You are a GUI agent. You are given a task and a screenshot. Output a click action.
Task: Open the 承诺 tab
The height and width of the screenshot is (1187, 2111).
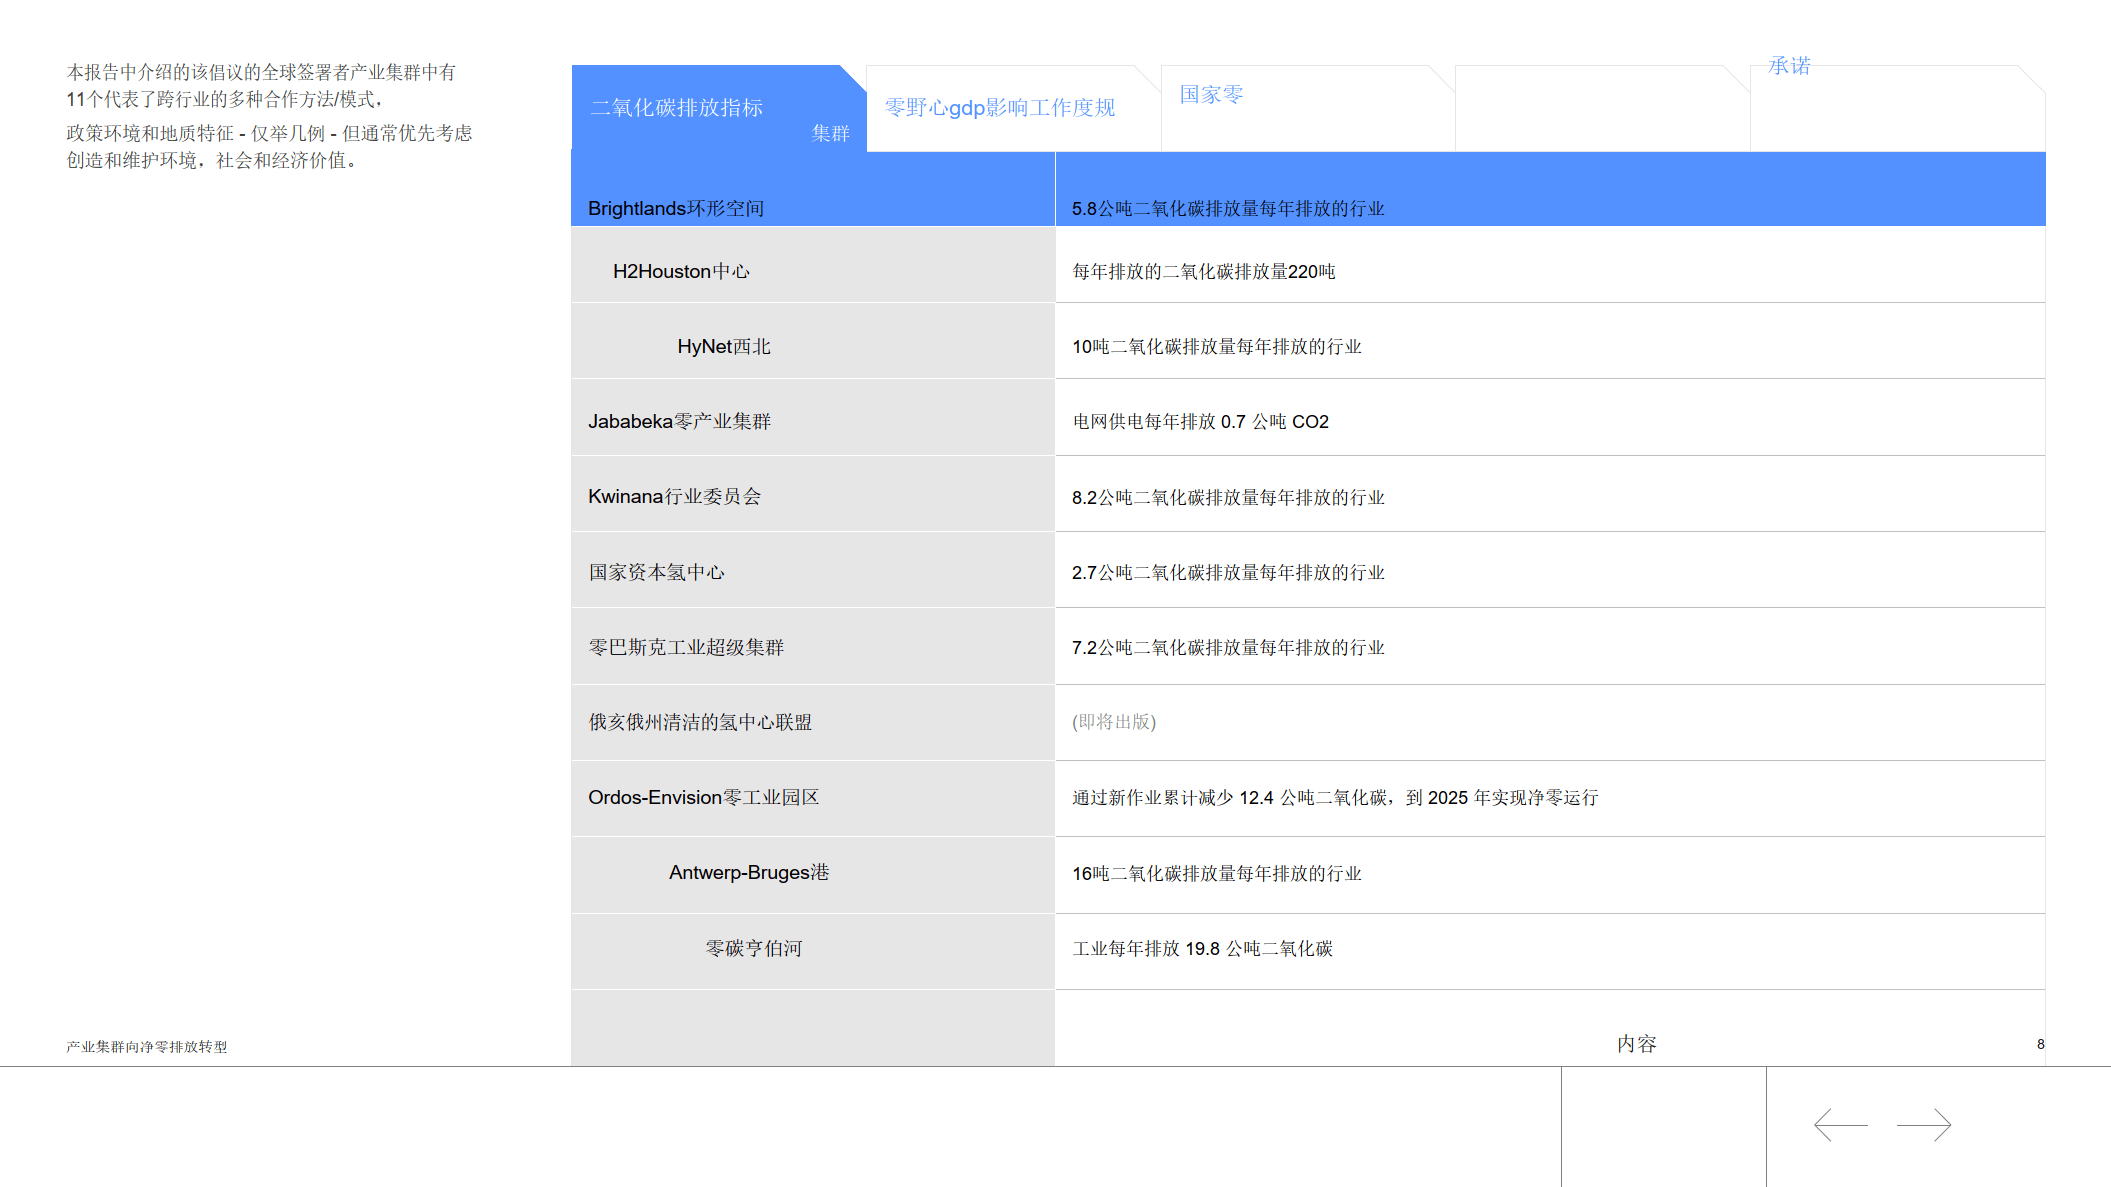1897,108
